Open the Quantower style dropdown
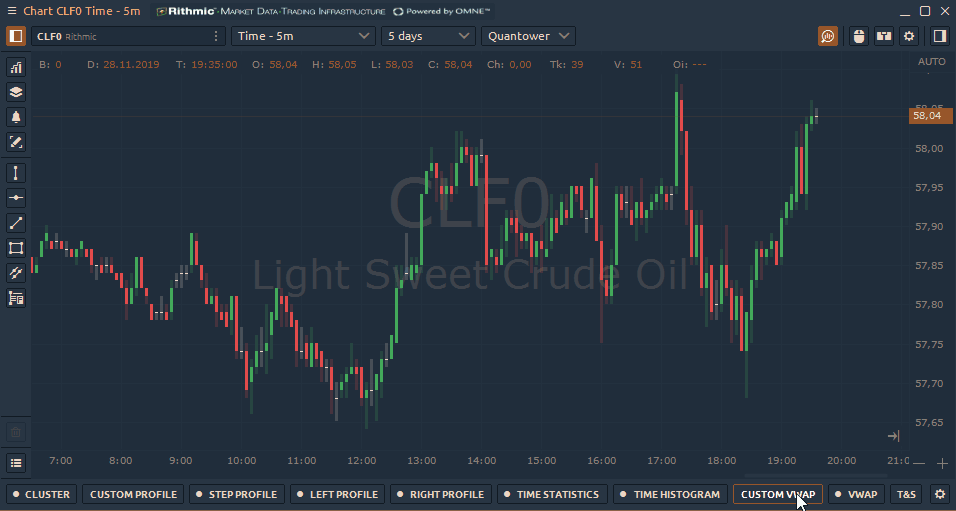956x511 pixels. pyautogui.click(x=528, y=36)
